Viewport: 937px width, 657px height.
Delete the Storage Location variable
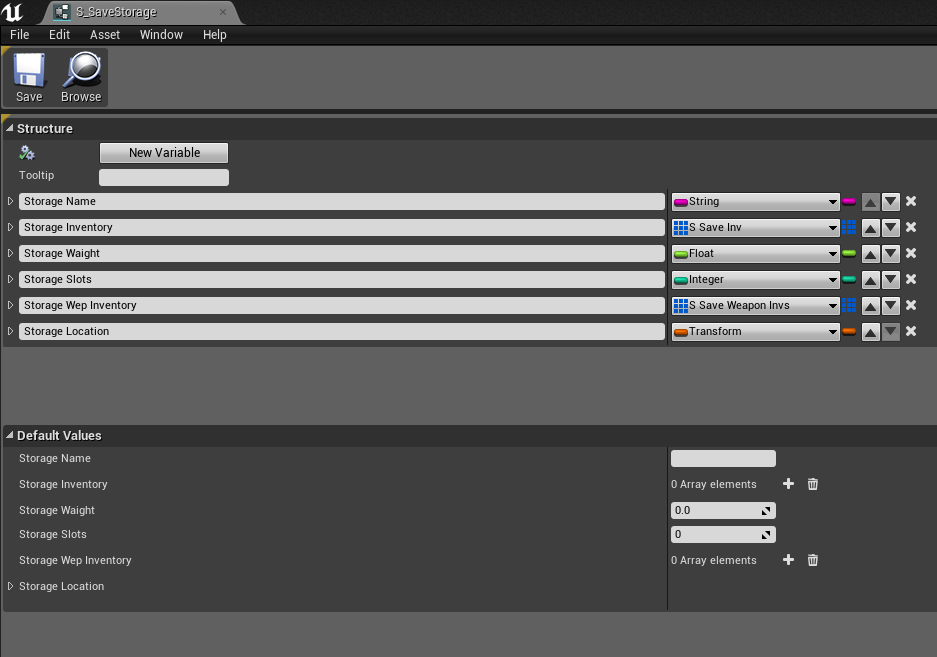point(911,331)
